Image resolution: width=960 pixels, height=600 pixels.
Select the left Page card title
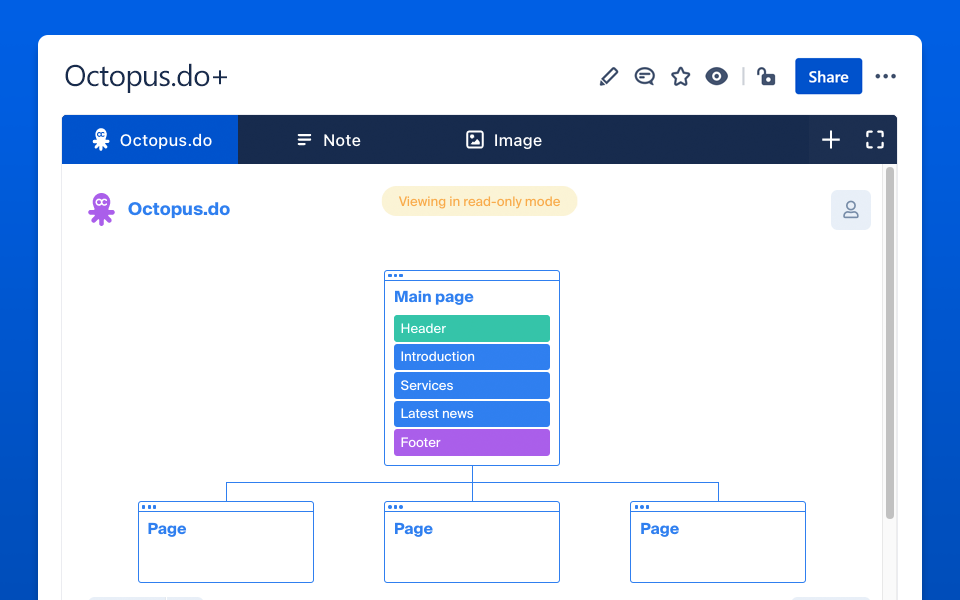(x=167, y=528)
